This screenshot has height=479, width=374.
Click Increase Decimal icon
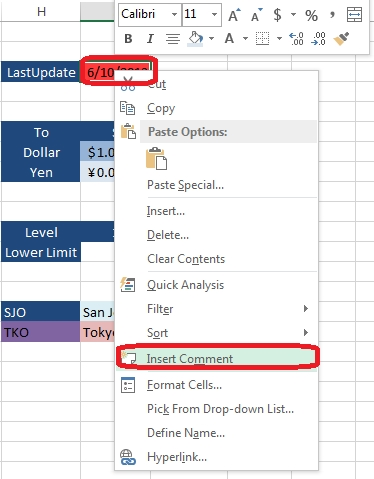click(296, 39)
